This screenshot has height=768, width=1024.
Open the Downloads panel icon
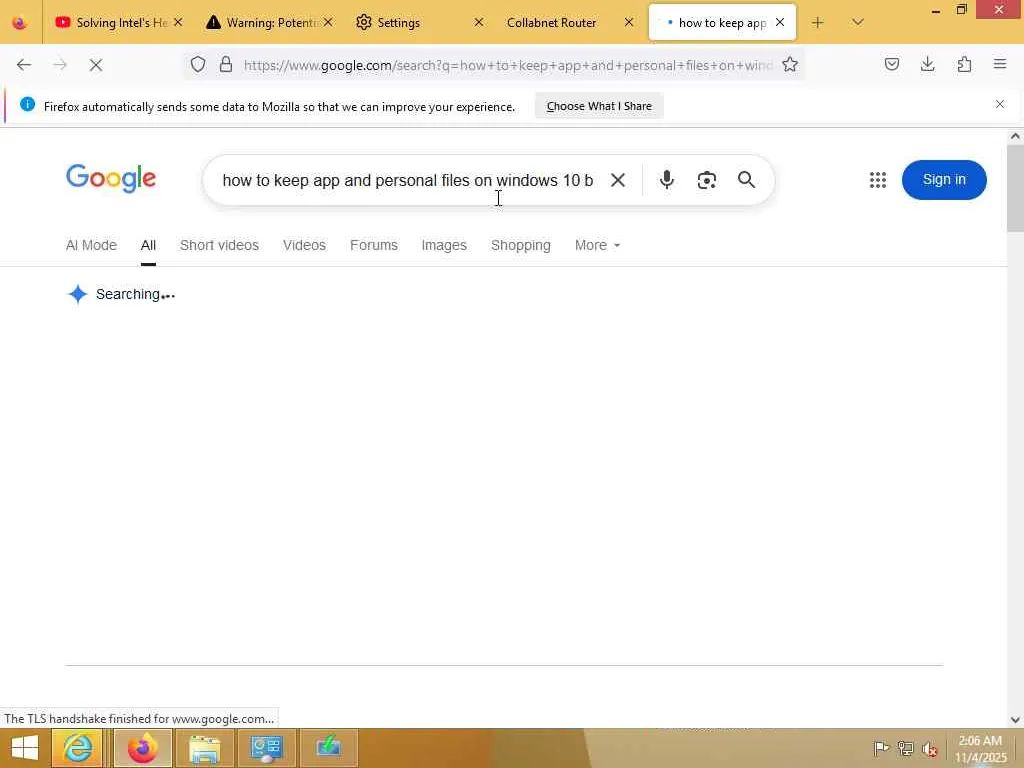click(927, 64)
